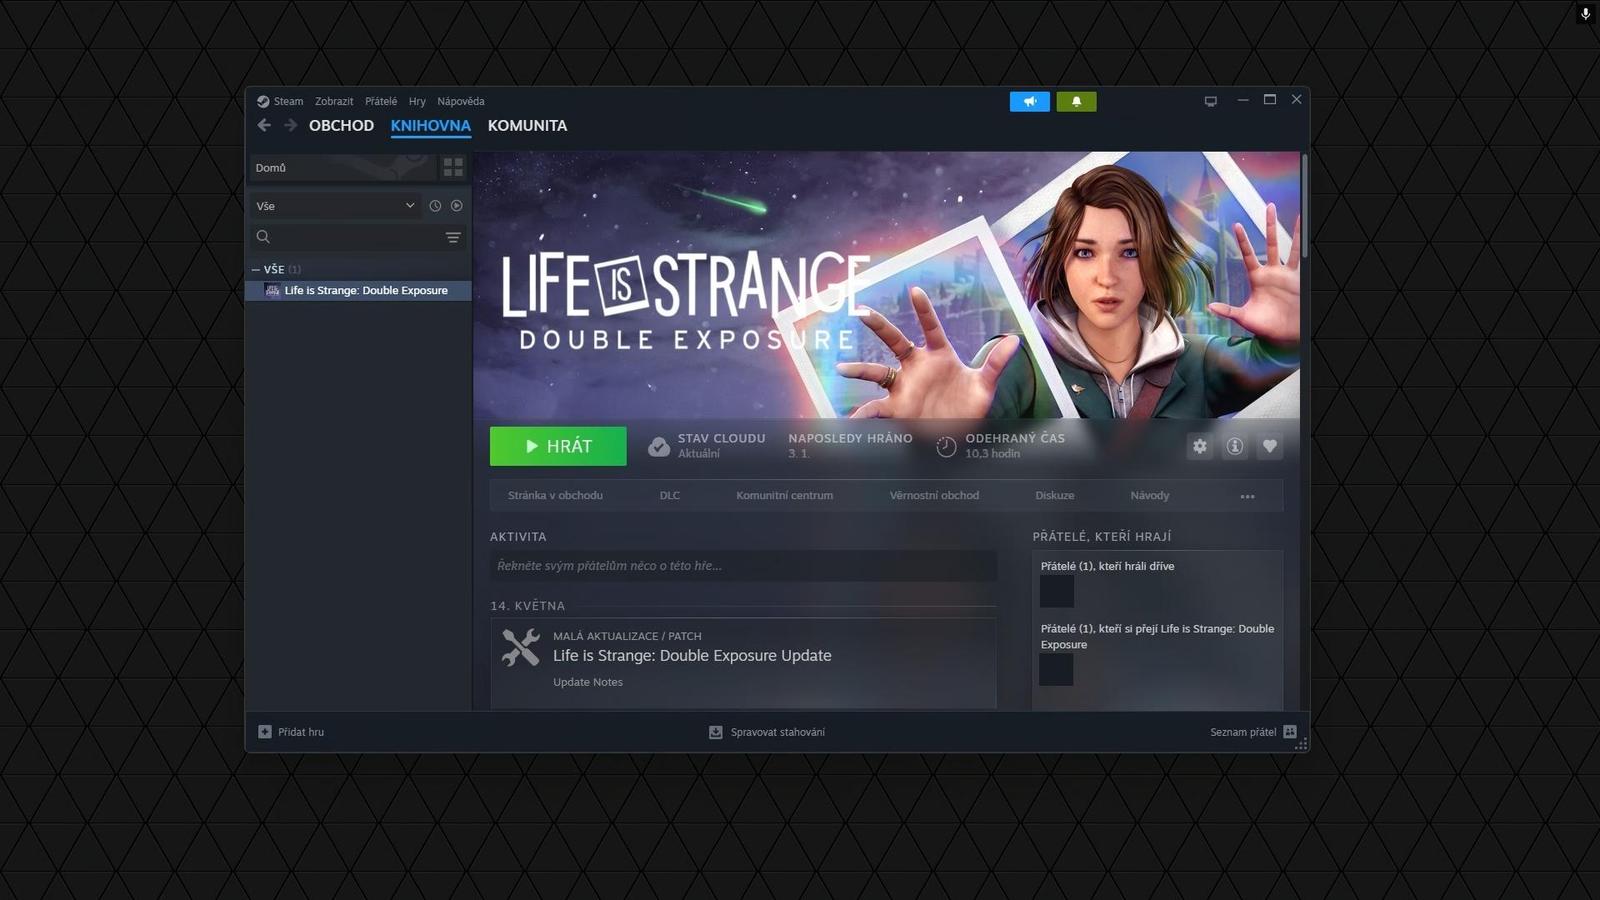Switch to the OBCHOD tab

pos(341,125)
